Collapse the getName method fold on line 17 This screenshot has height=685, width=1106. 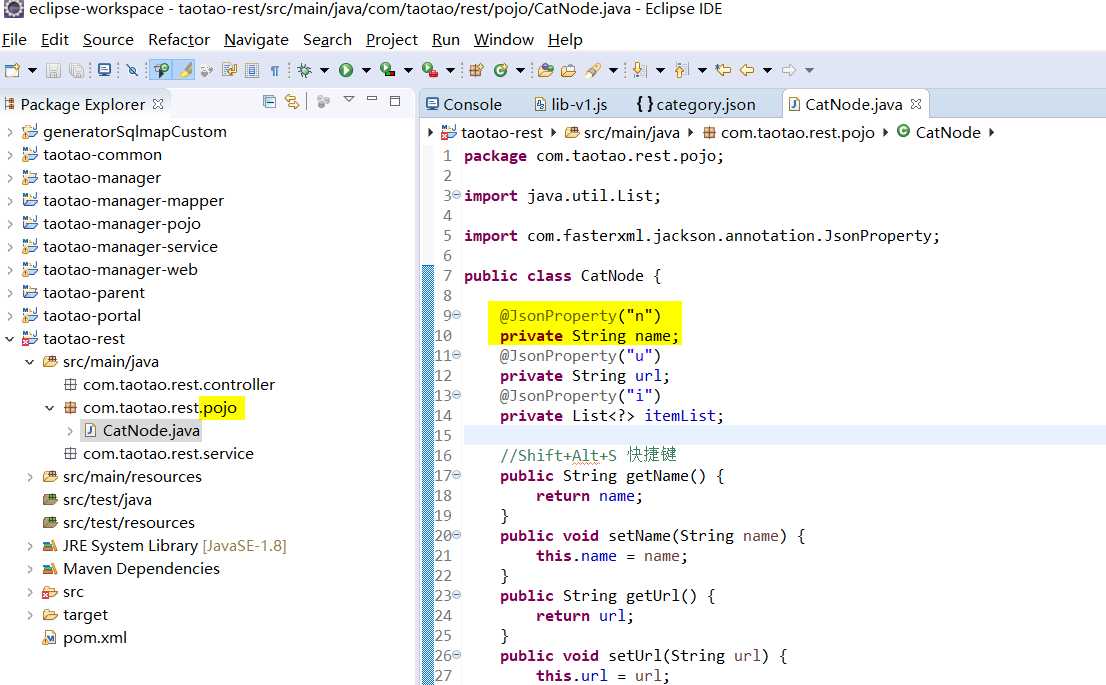click(456, 475)
